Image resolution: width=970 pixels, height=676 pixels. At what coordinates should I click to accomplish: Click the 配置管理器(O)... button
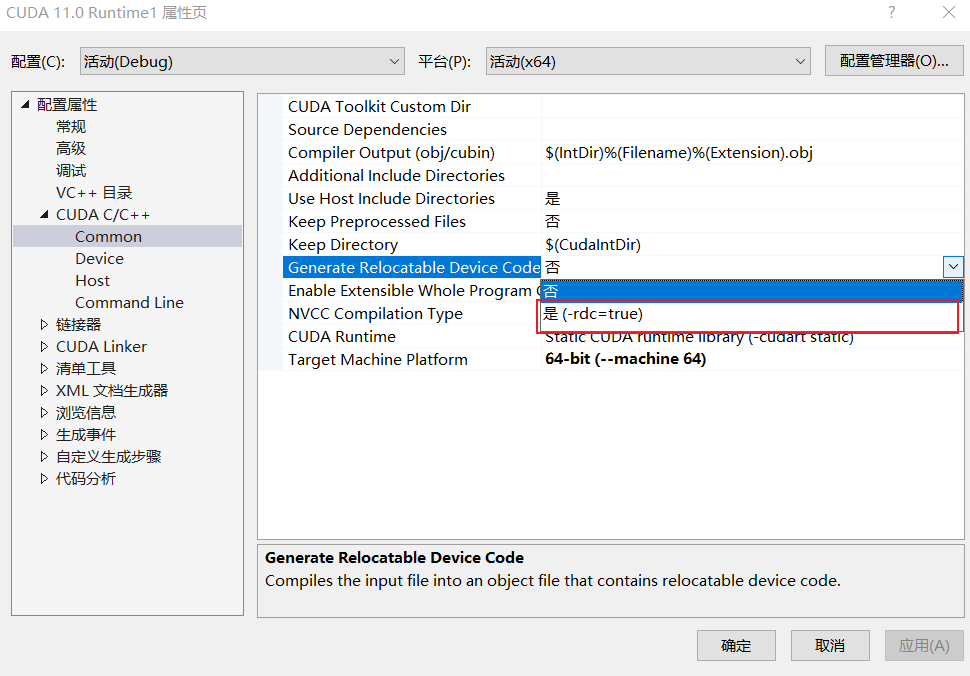tap(893, 60)
